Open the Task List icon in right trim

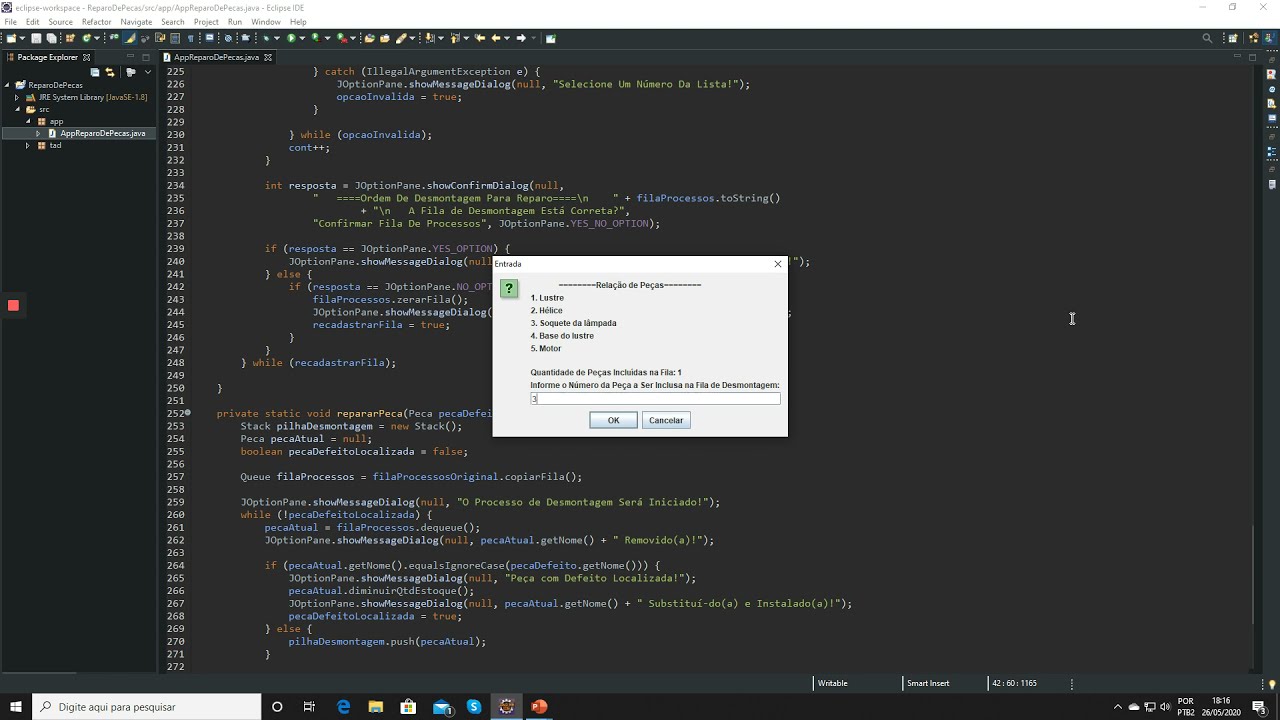tap(1272, 184)
